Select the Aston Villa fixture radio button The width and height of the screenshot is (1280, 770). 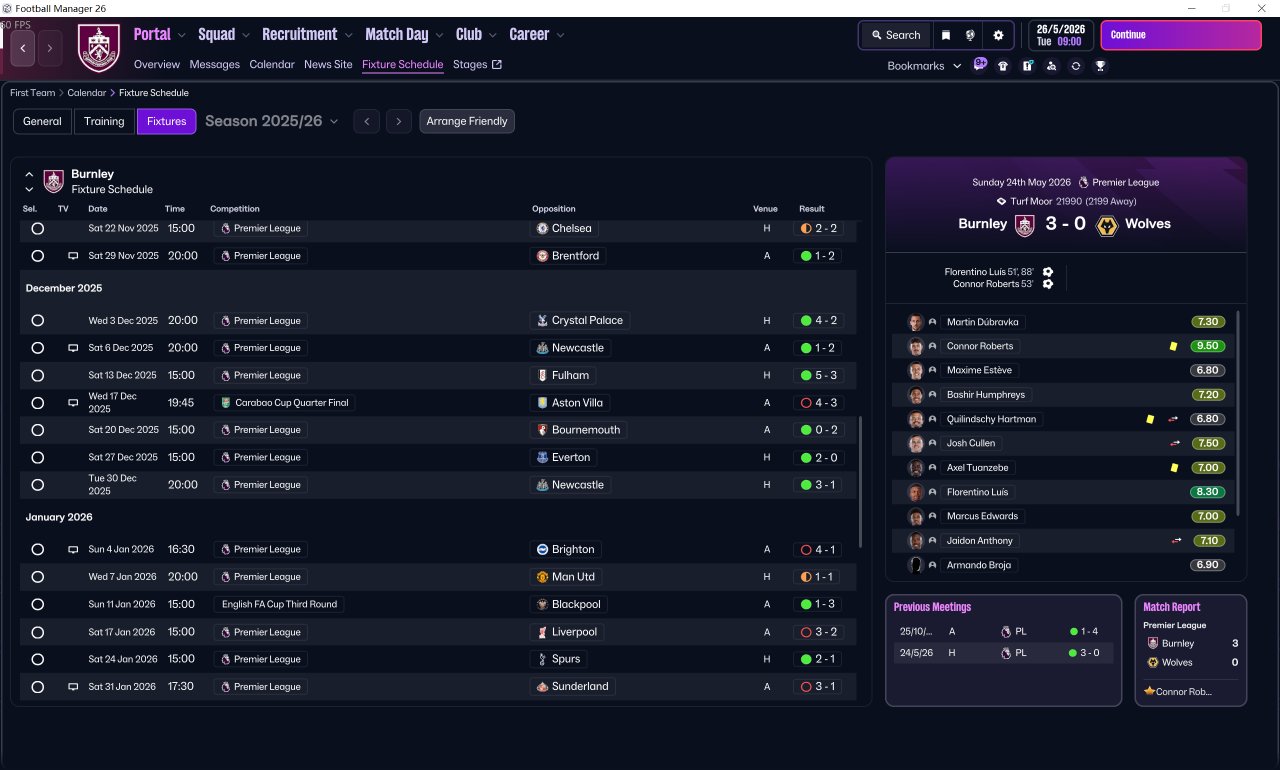tap(38, 403)
